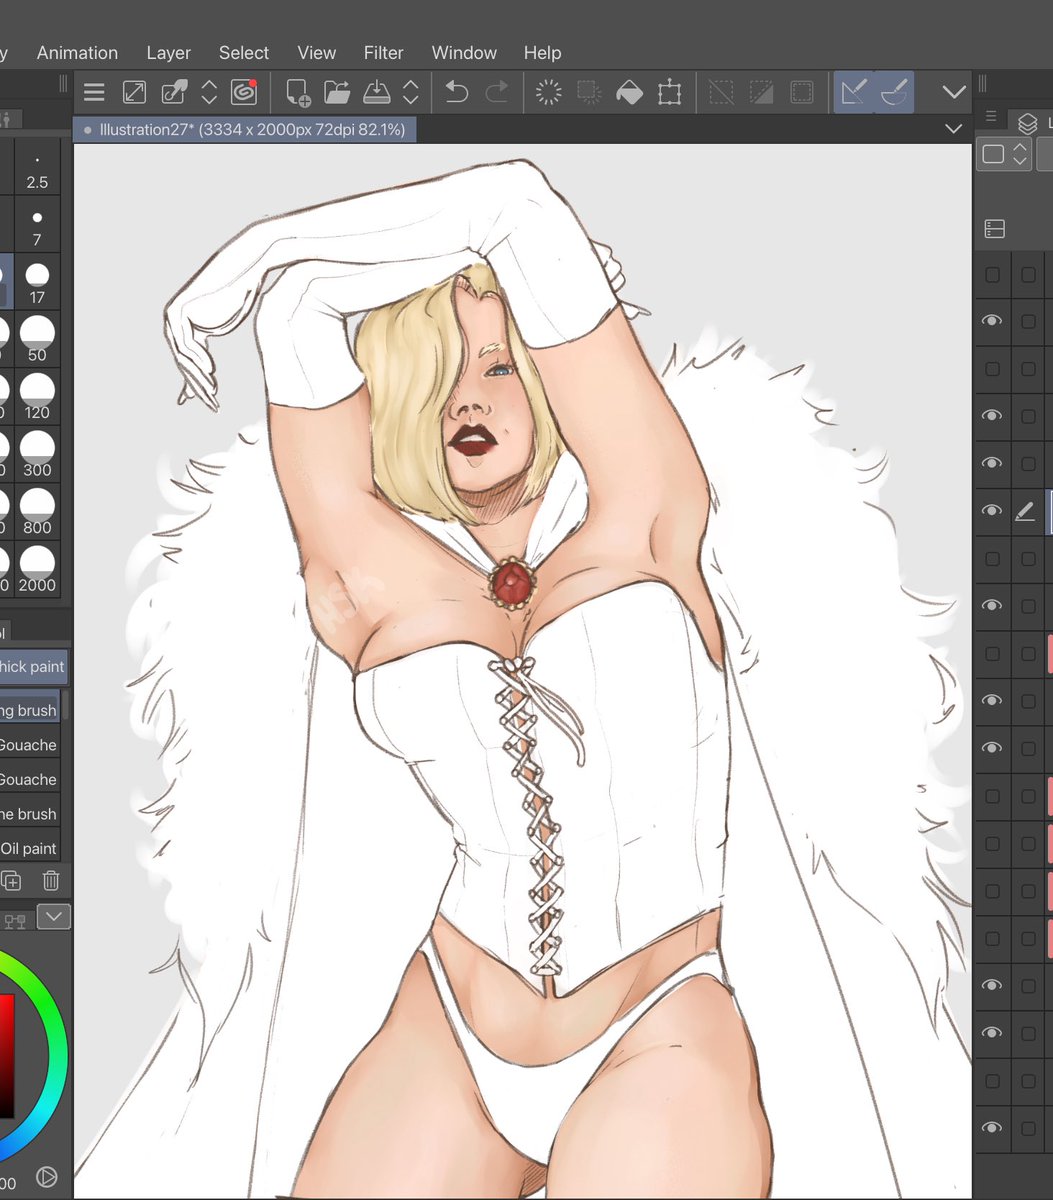Select the highlighted 'ng brush' sub tool
Screen dimensions: 1053x1200
[29, 710]
